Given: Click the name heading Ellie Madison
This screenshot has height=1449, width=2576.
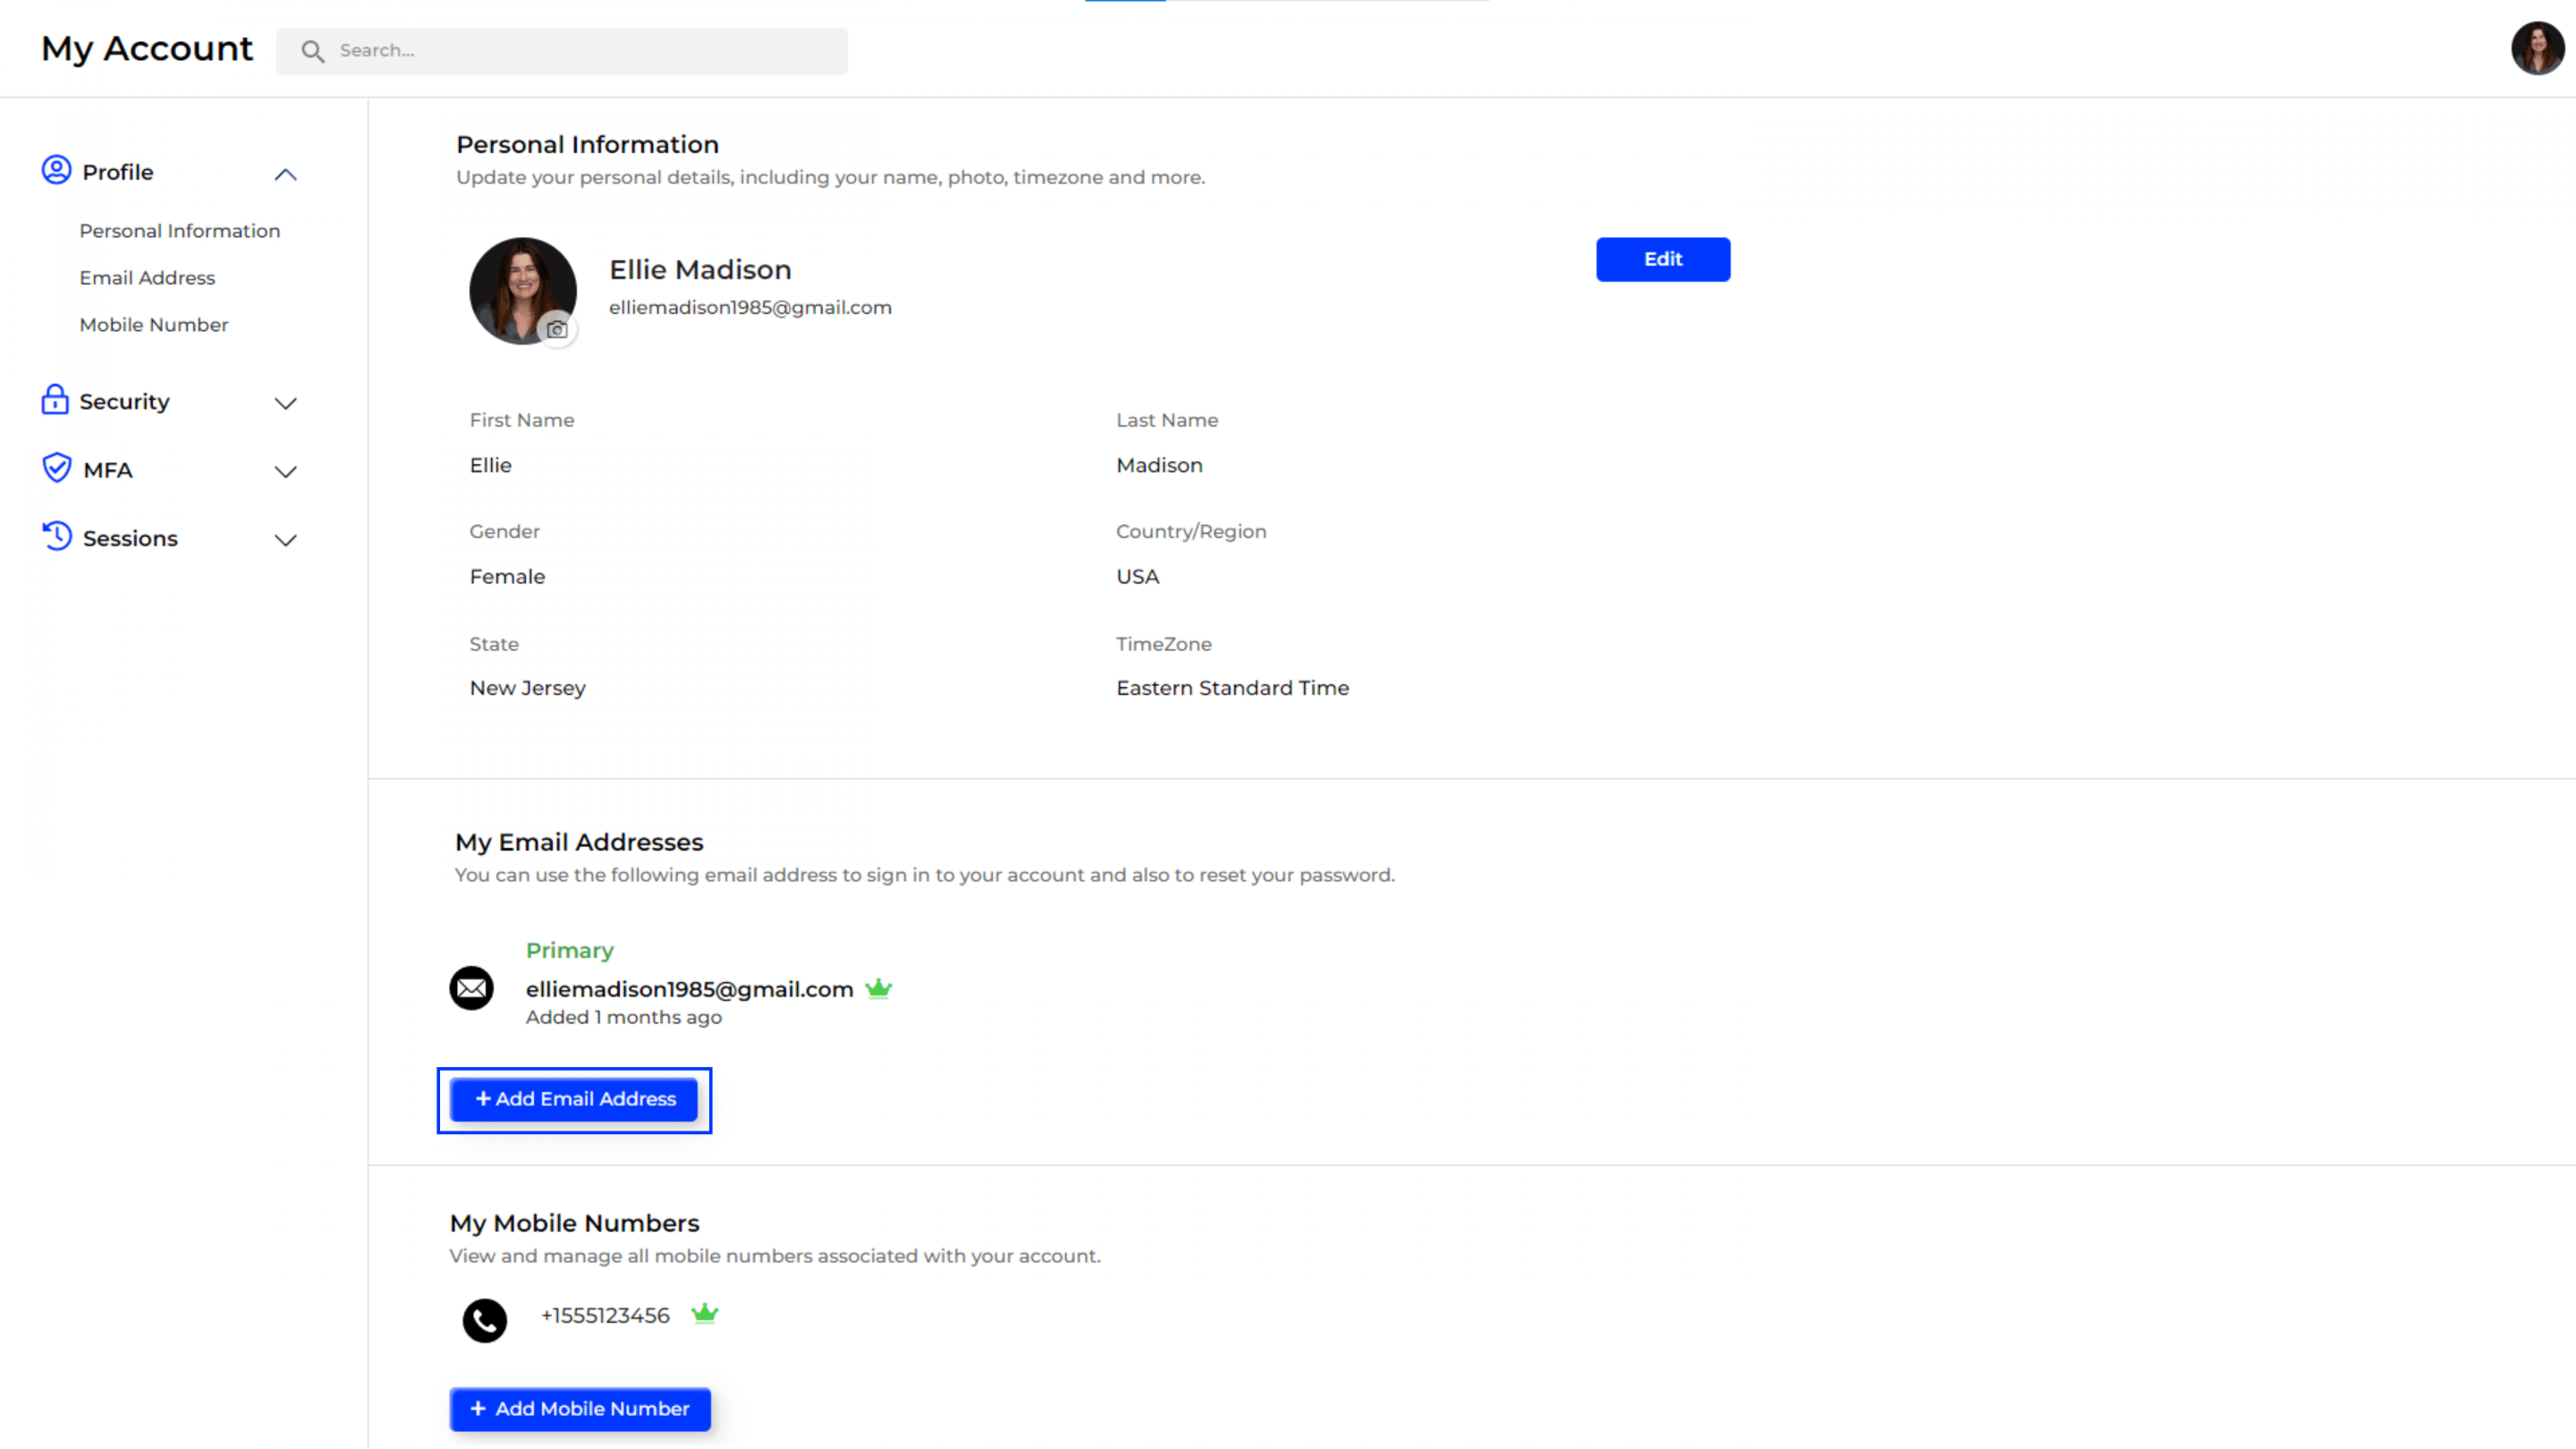Looking at the screenshot, I should [700, 269].
